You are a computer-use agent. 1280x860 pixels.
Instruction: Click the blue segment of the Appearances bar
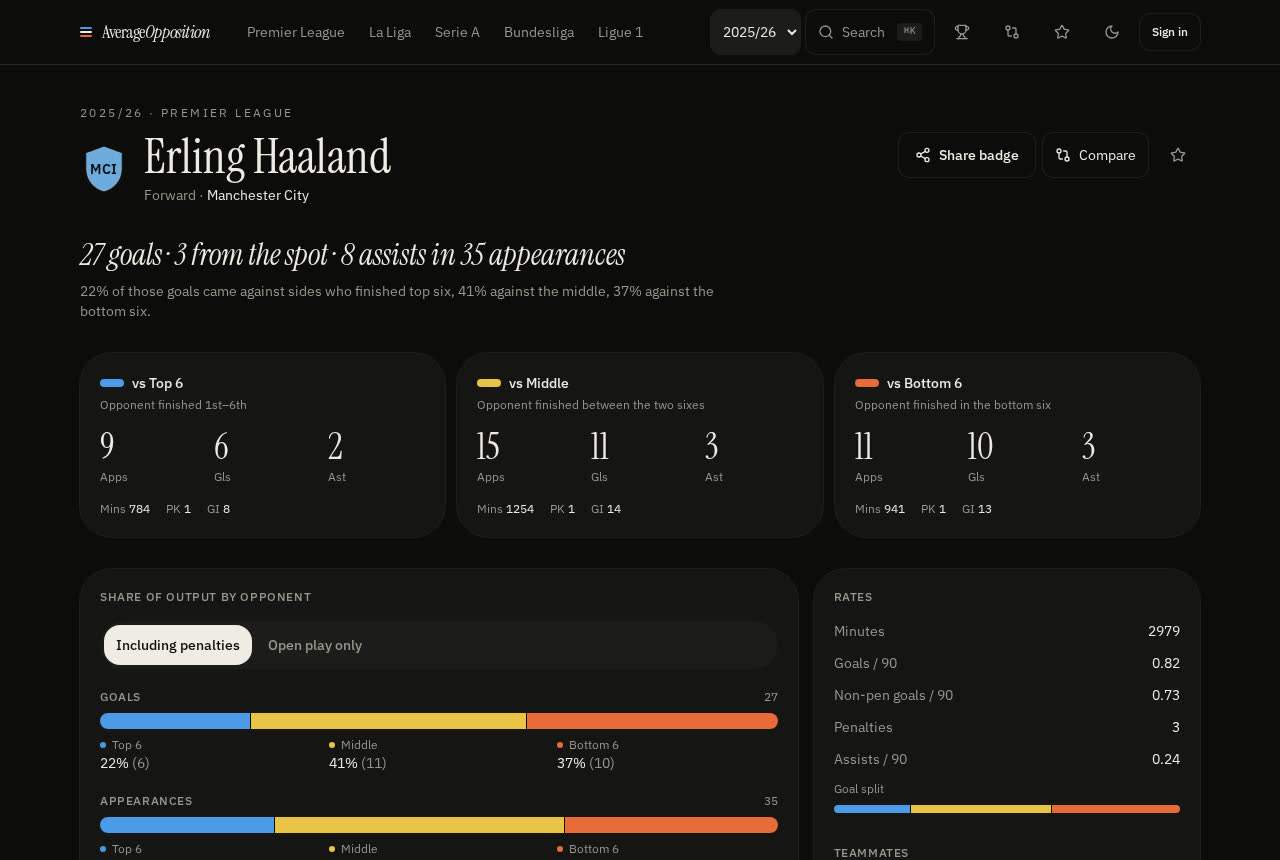[x=187, y=825]
